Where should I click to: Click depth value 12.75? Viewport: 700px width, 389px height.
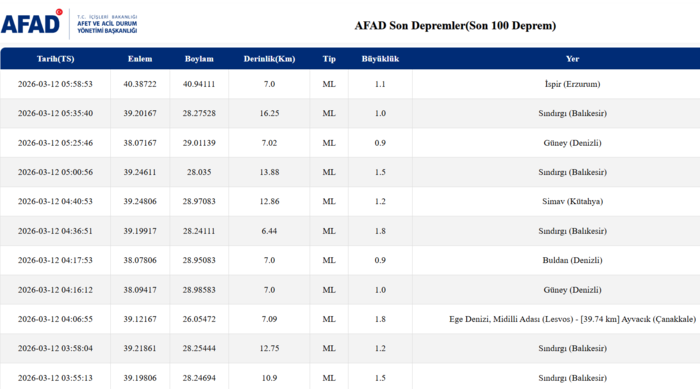(x=269, y=348)
